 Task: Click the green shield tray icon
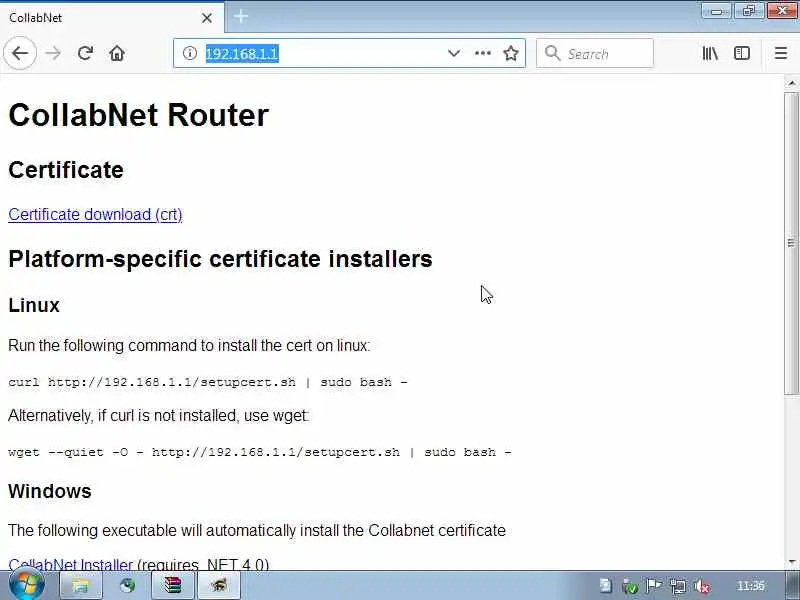(630, 587)
